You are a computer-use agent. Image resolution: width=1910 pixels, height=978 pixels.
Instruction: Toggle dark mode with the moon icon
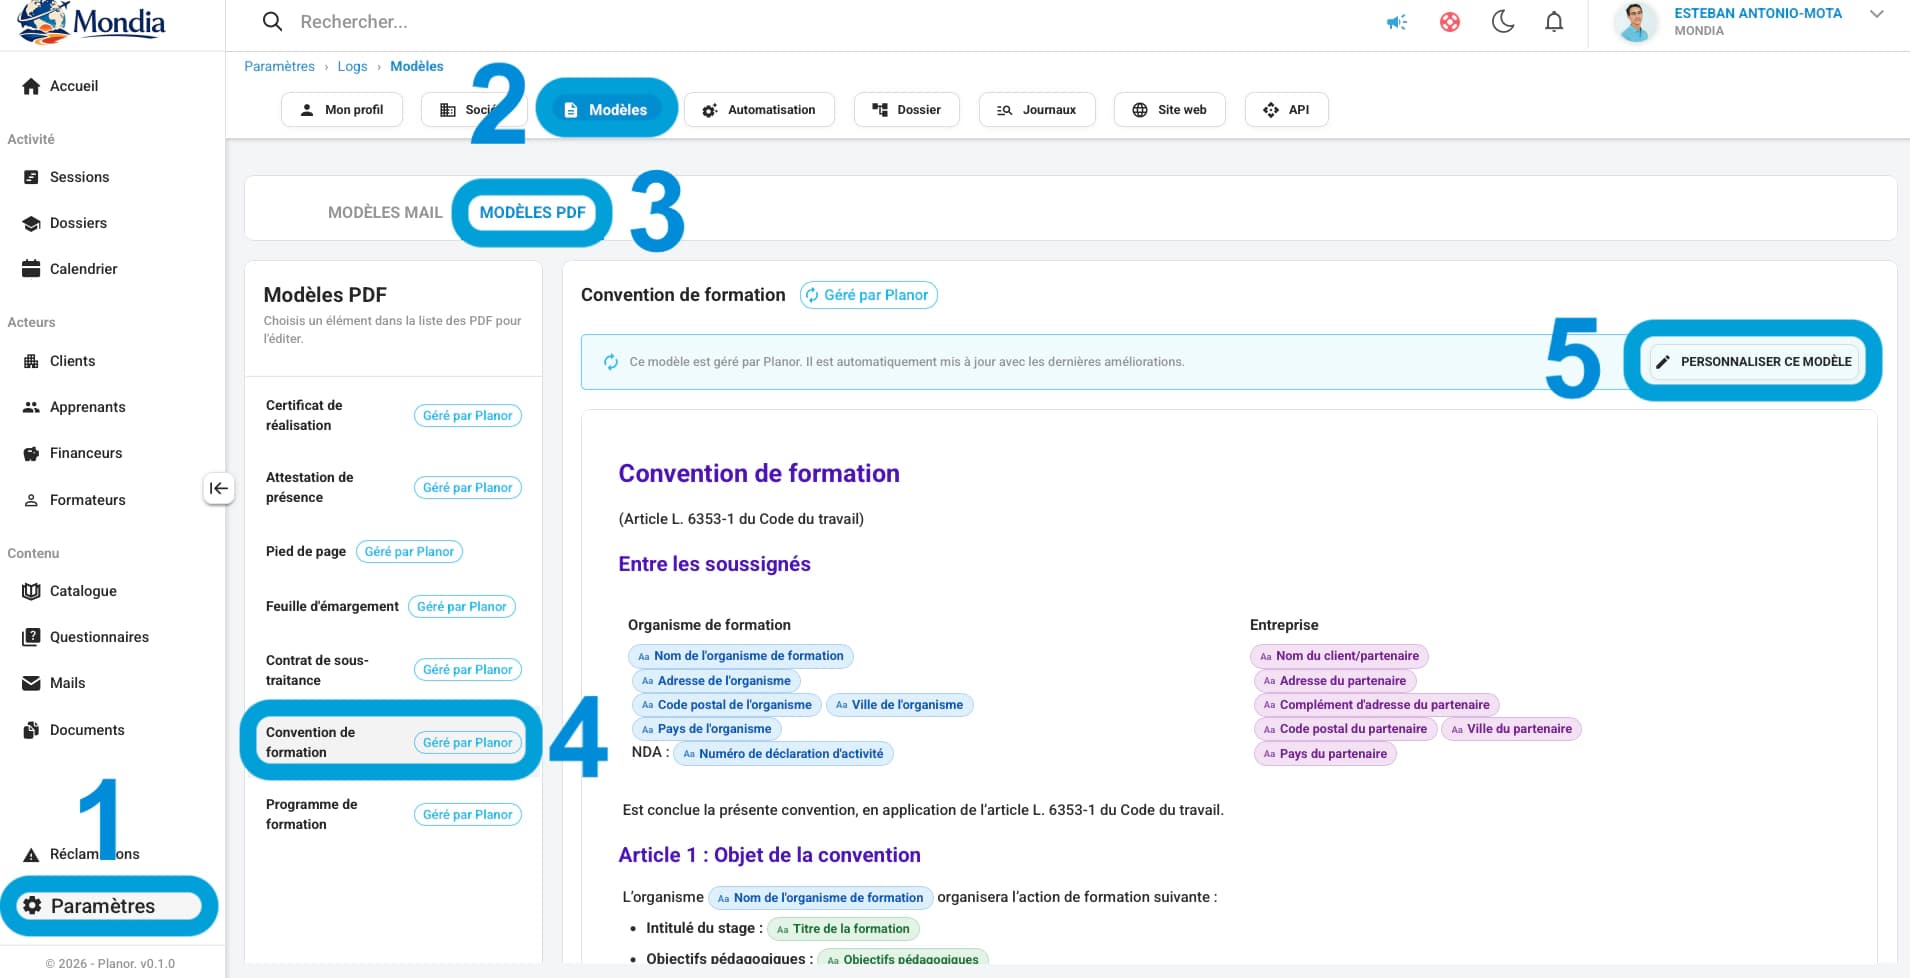click(x=1504, y=21)
